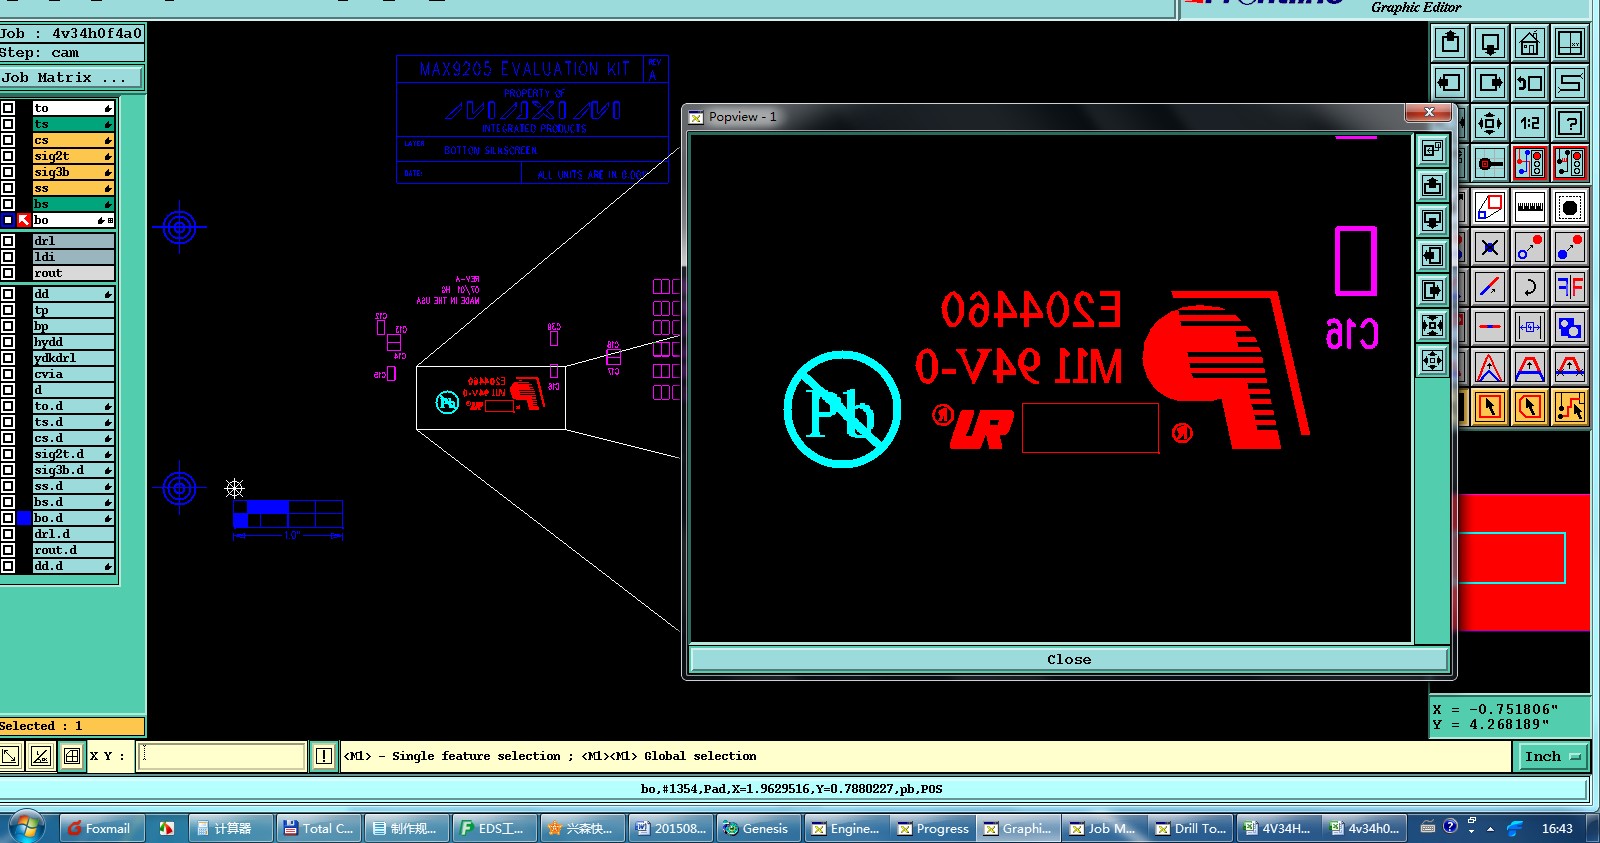The height and width of the screenshot is (843, 1600).
Task: Click Popview zoom-in arrows icon
Action: pos(1433,325)
